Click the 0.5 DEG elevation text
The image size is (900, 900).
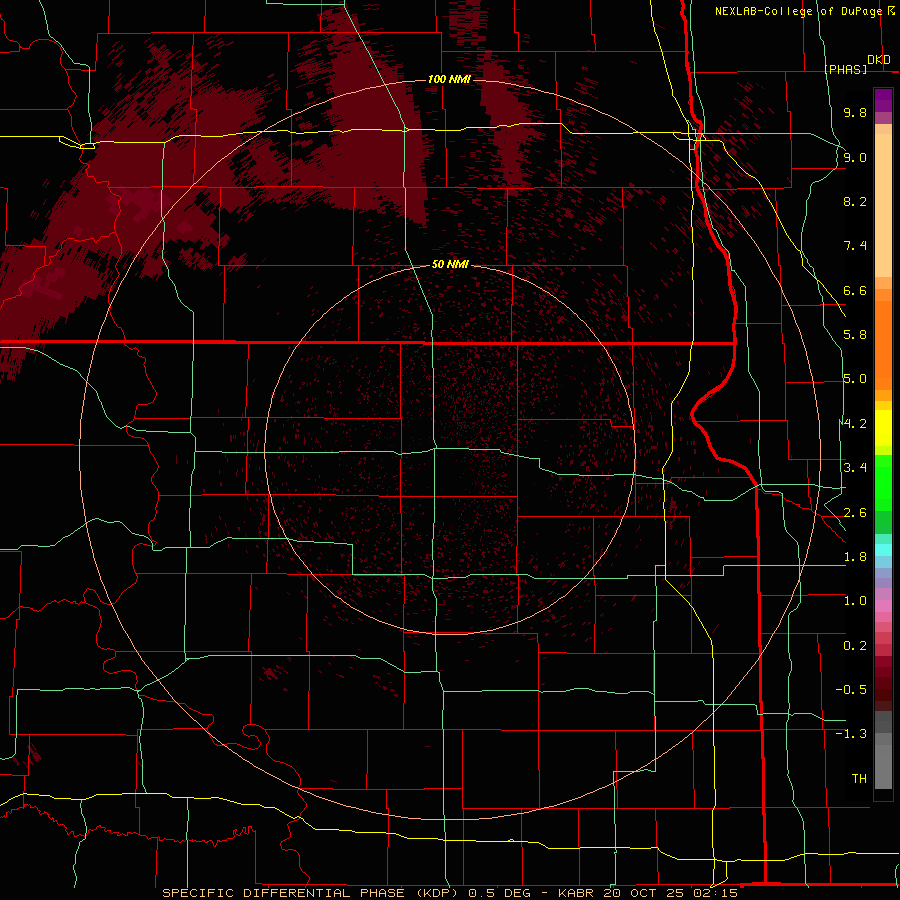tap(498, 893)
